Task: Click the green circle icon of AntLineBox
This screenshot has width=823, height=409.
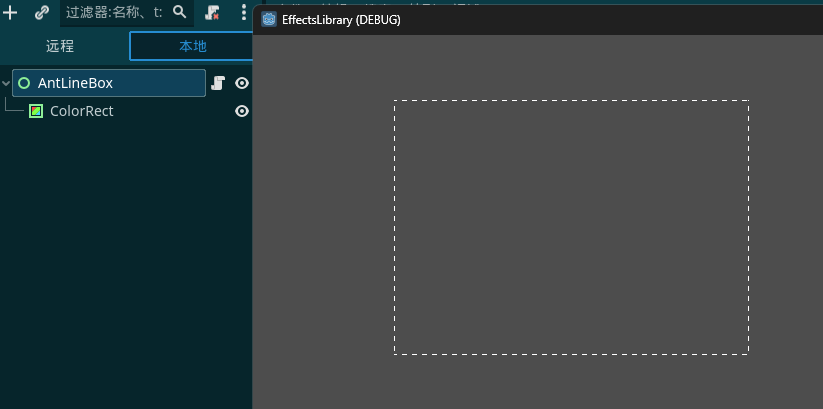Action: tap(24, 83)
